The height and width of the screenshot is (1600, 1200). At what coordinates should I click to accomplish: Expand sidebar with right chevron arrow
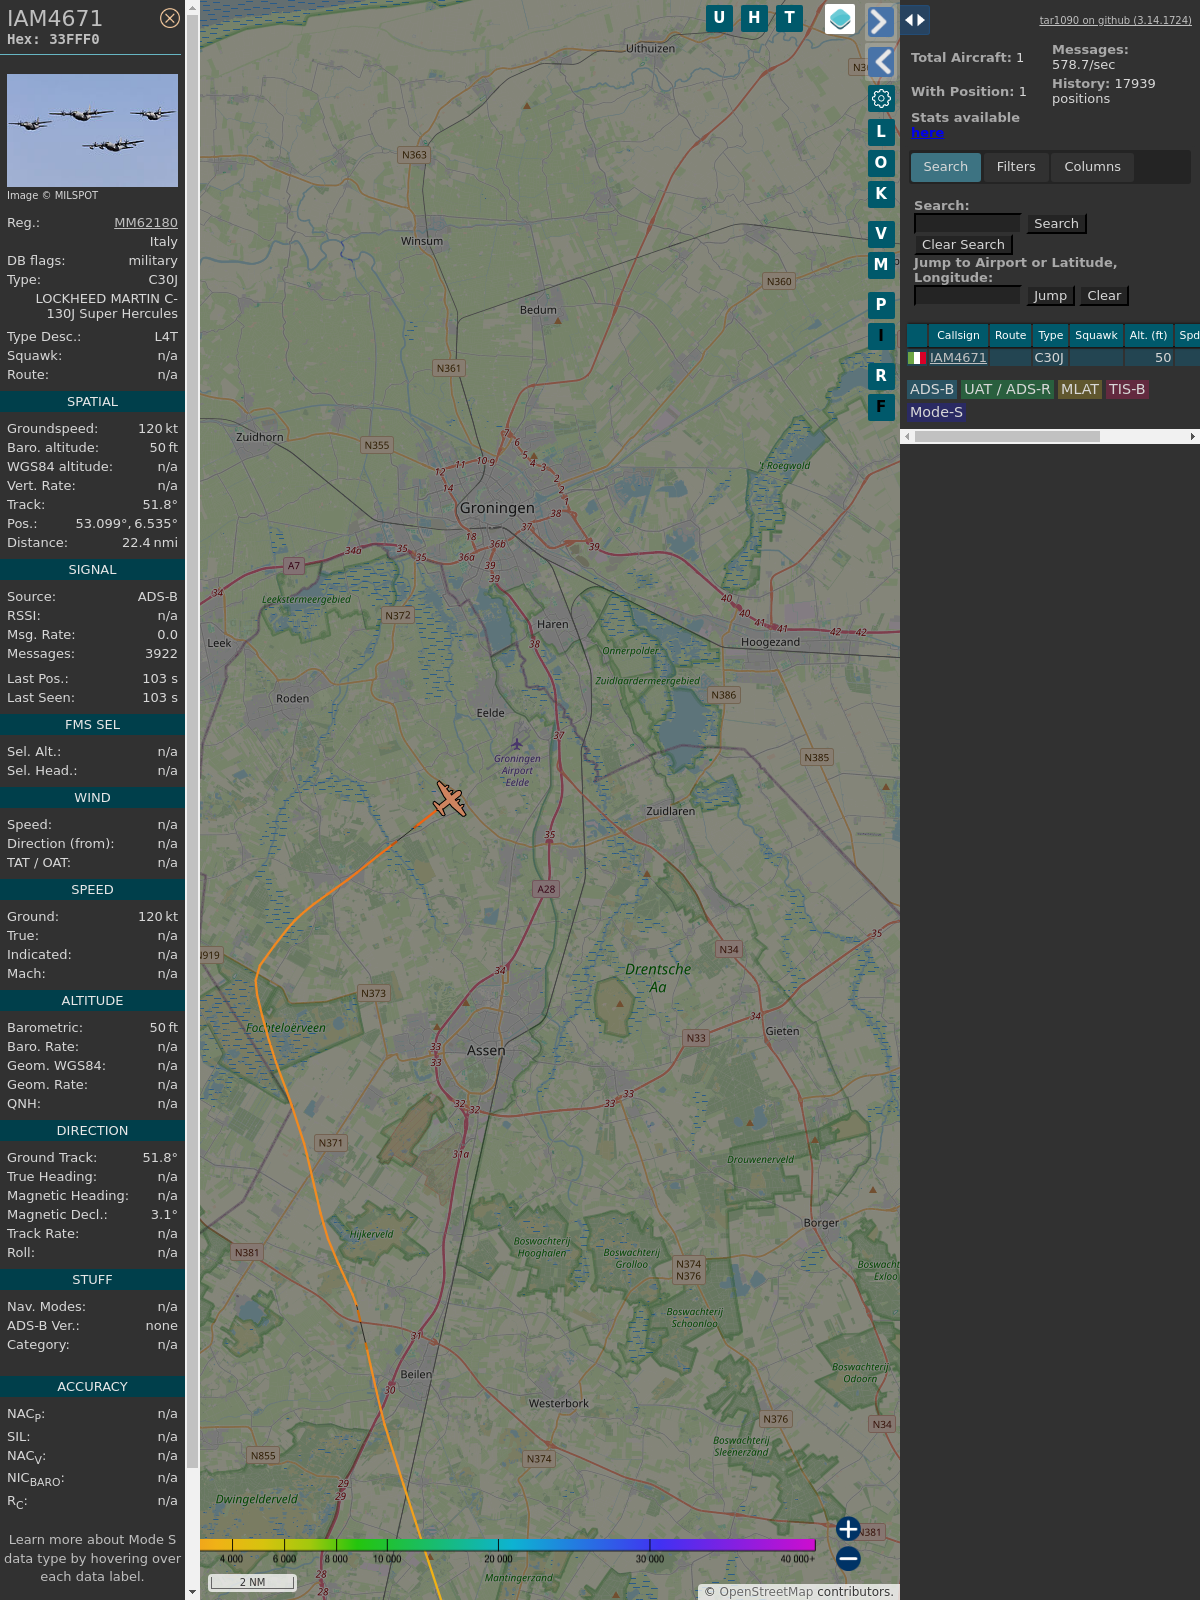click(880, 21)
